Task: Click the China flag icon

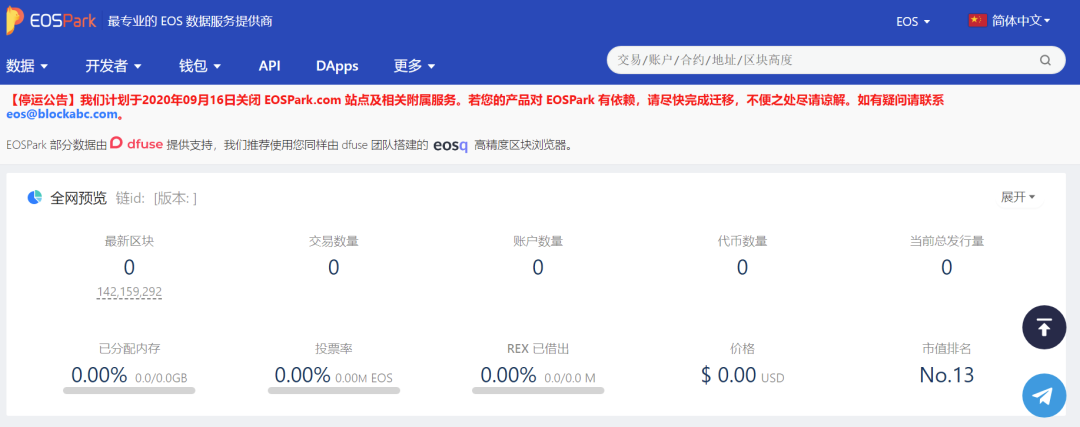Action: click(977, 21)
